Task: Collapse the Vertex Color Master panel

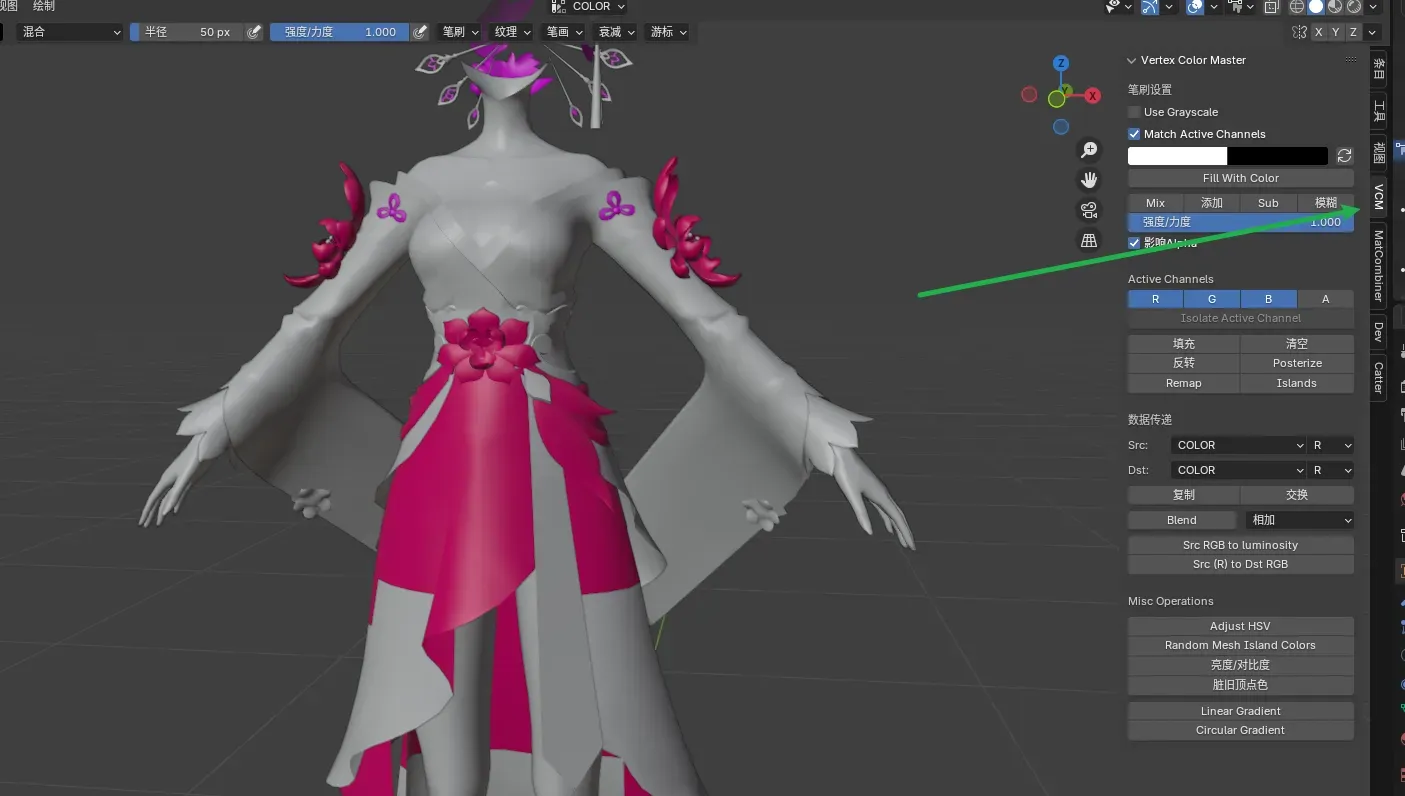Action: [x=1132, y=60]
